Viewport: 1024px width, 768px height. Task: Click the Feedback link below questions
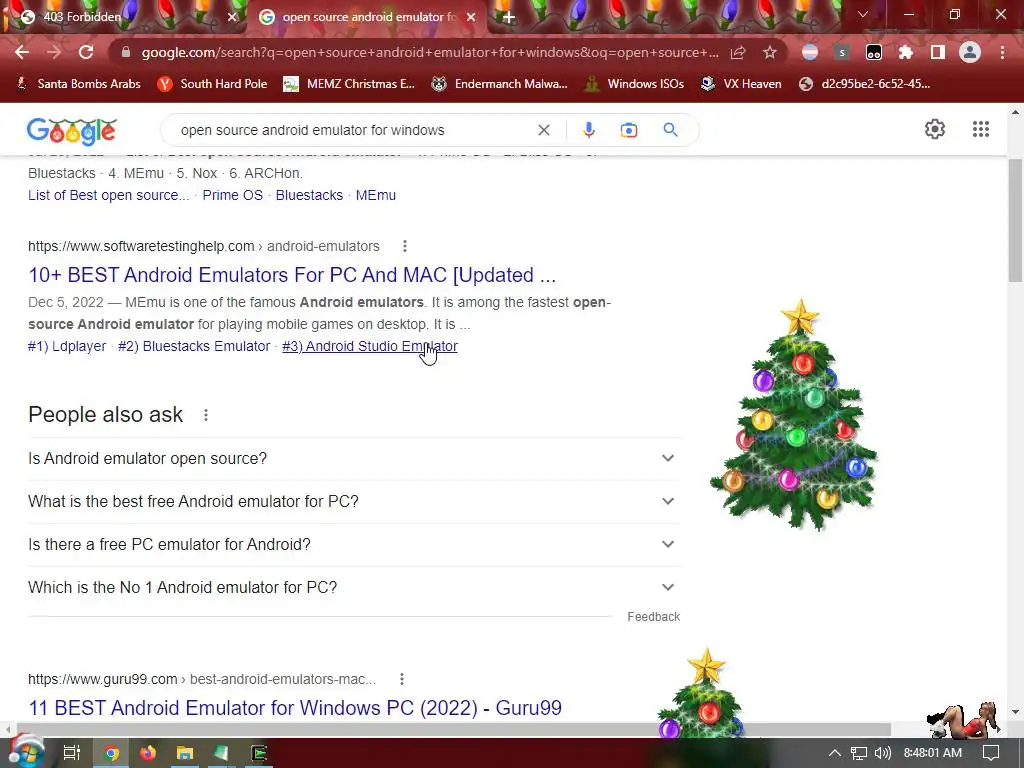[x=654, y=616]
